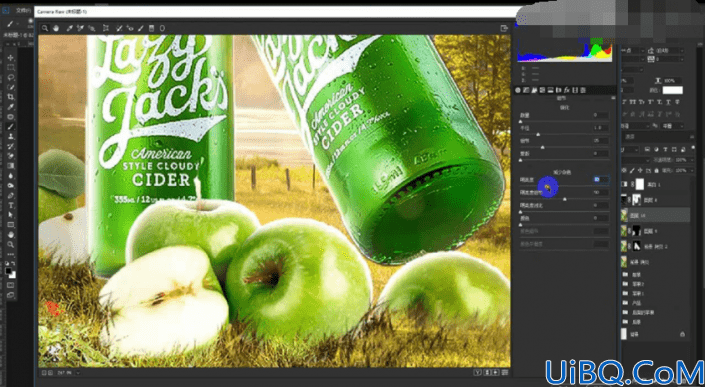Select the Rectangular Marquee tool
705x387 pixels.
(11, 68)
